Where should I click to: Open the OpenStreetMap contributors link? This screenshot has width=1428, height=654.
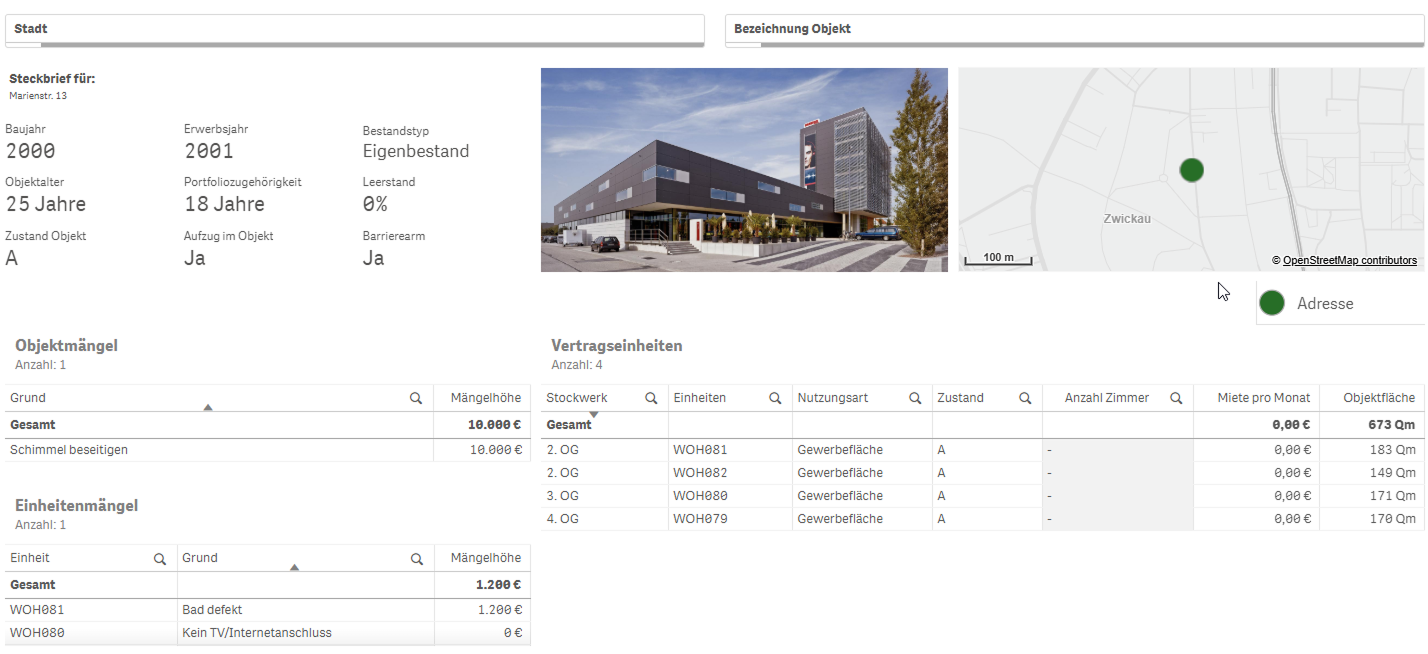(1349, 260)
